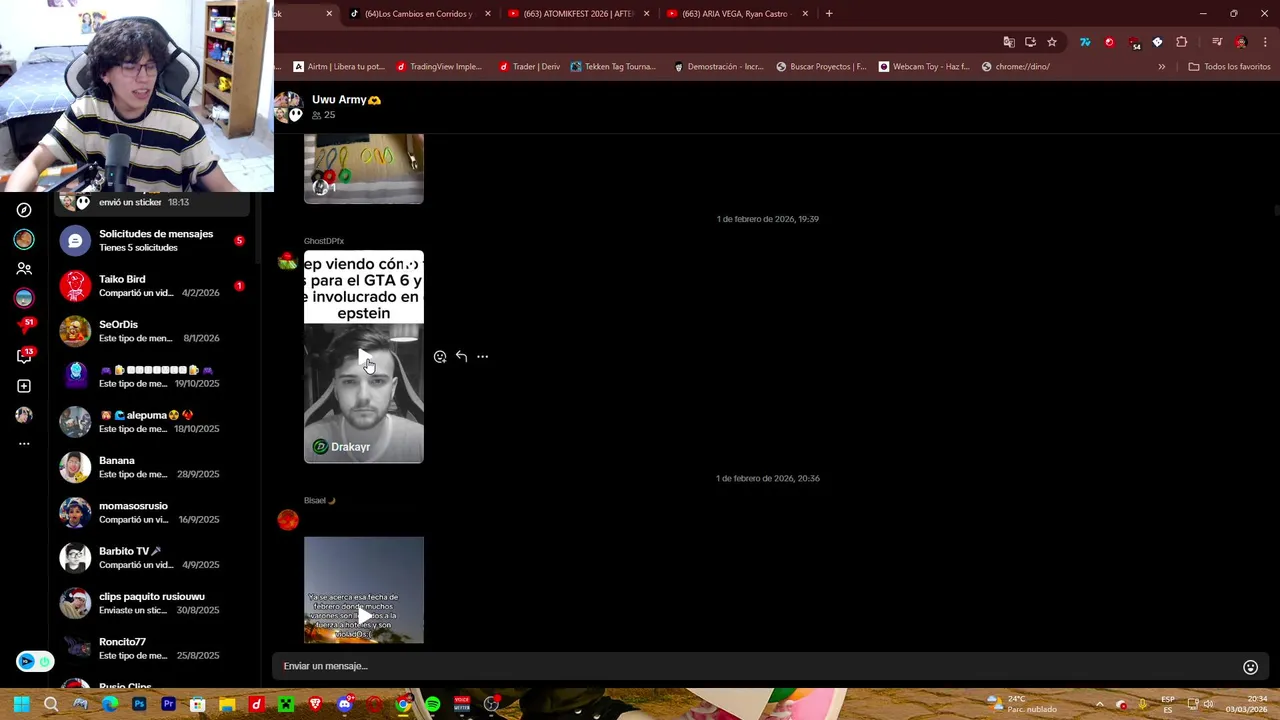Screen dimensions: 1280x720
Task: Show more bookmarks with the chevron
Action: [x=1161, y=67]
